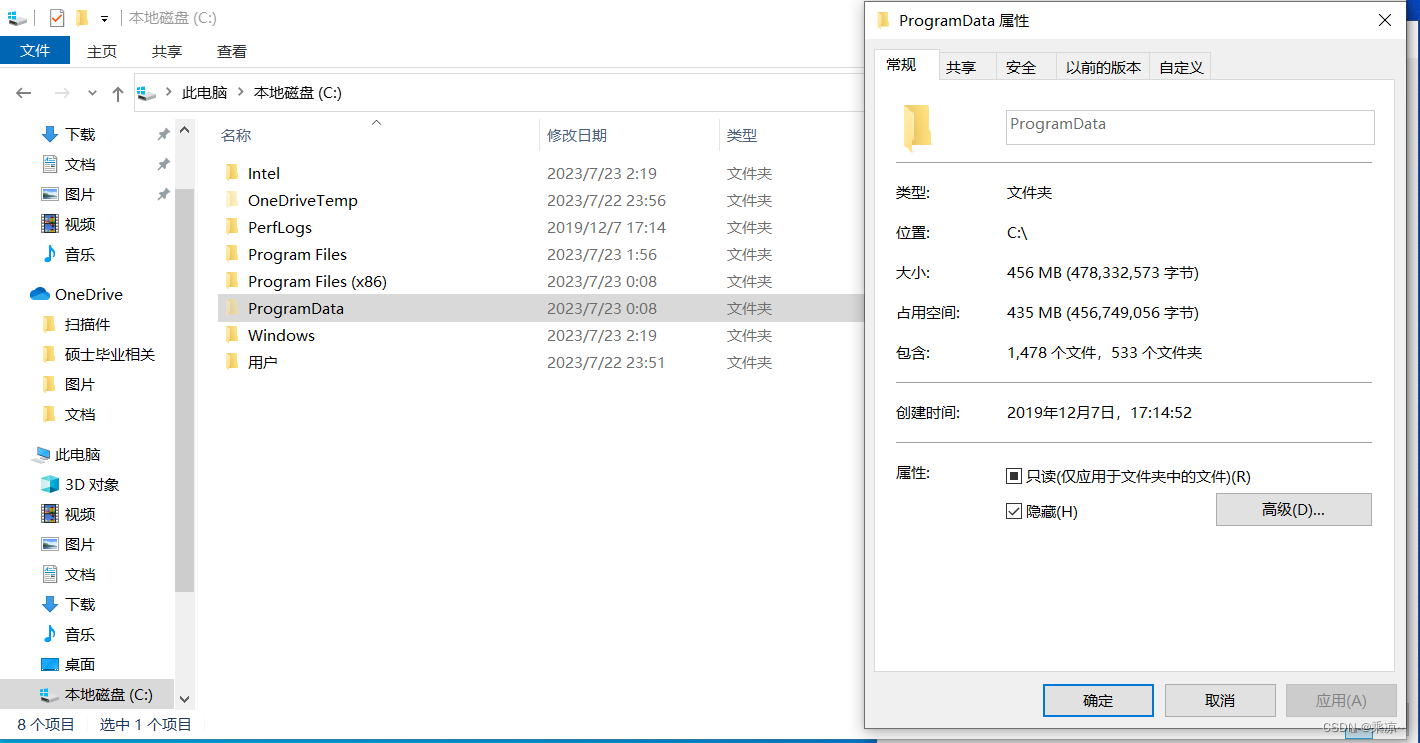Screen dimensions: 1420x743
Task: Switch to the 安全 tab in properties
Action: [1021, 67]
